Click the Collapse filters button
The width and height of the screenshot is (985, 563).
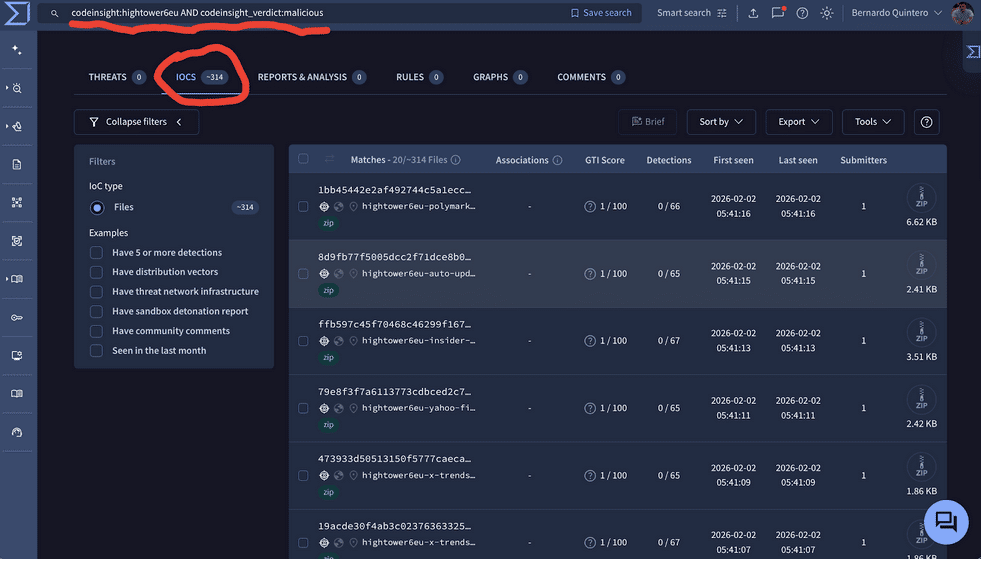pyautogui.click(x=136, y=122)
